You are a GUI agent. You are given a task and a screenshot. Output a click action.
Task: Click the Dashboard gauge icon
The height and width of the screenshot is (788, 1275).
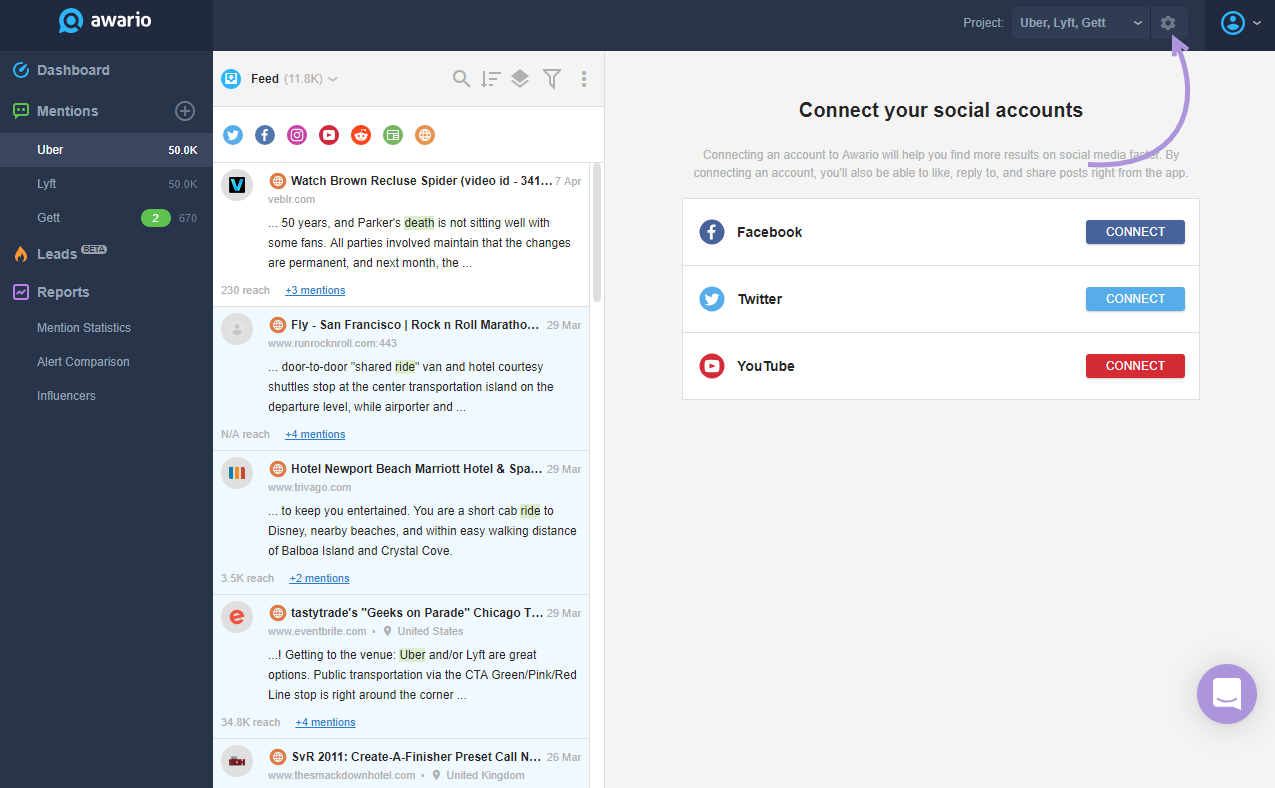[20, 70]
